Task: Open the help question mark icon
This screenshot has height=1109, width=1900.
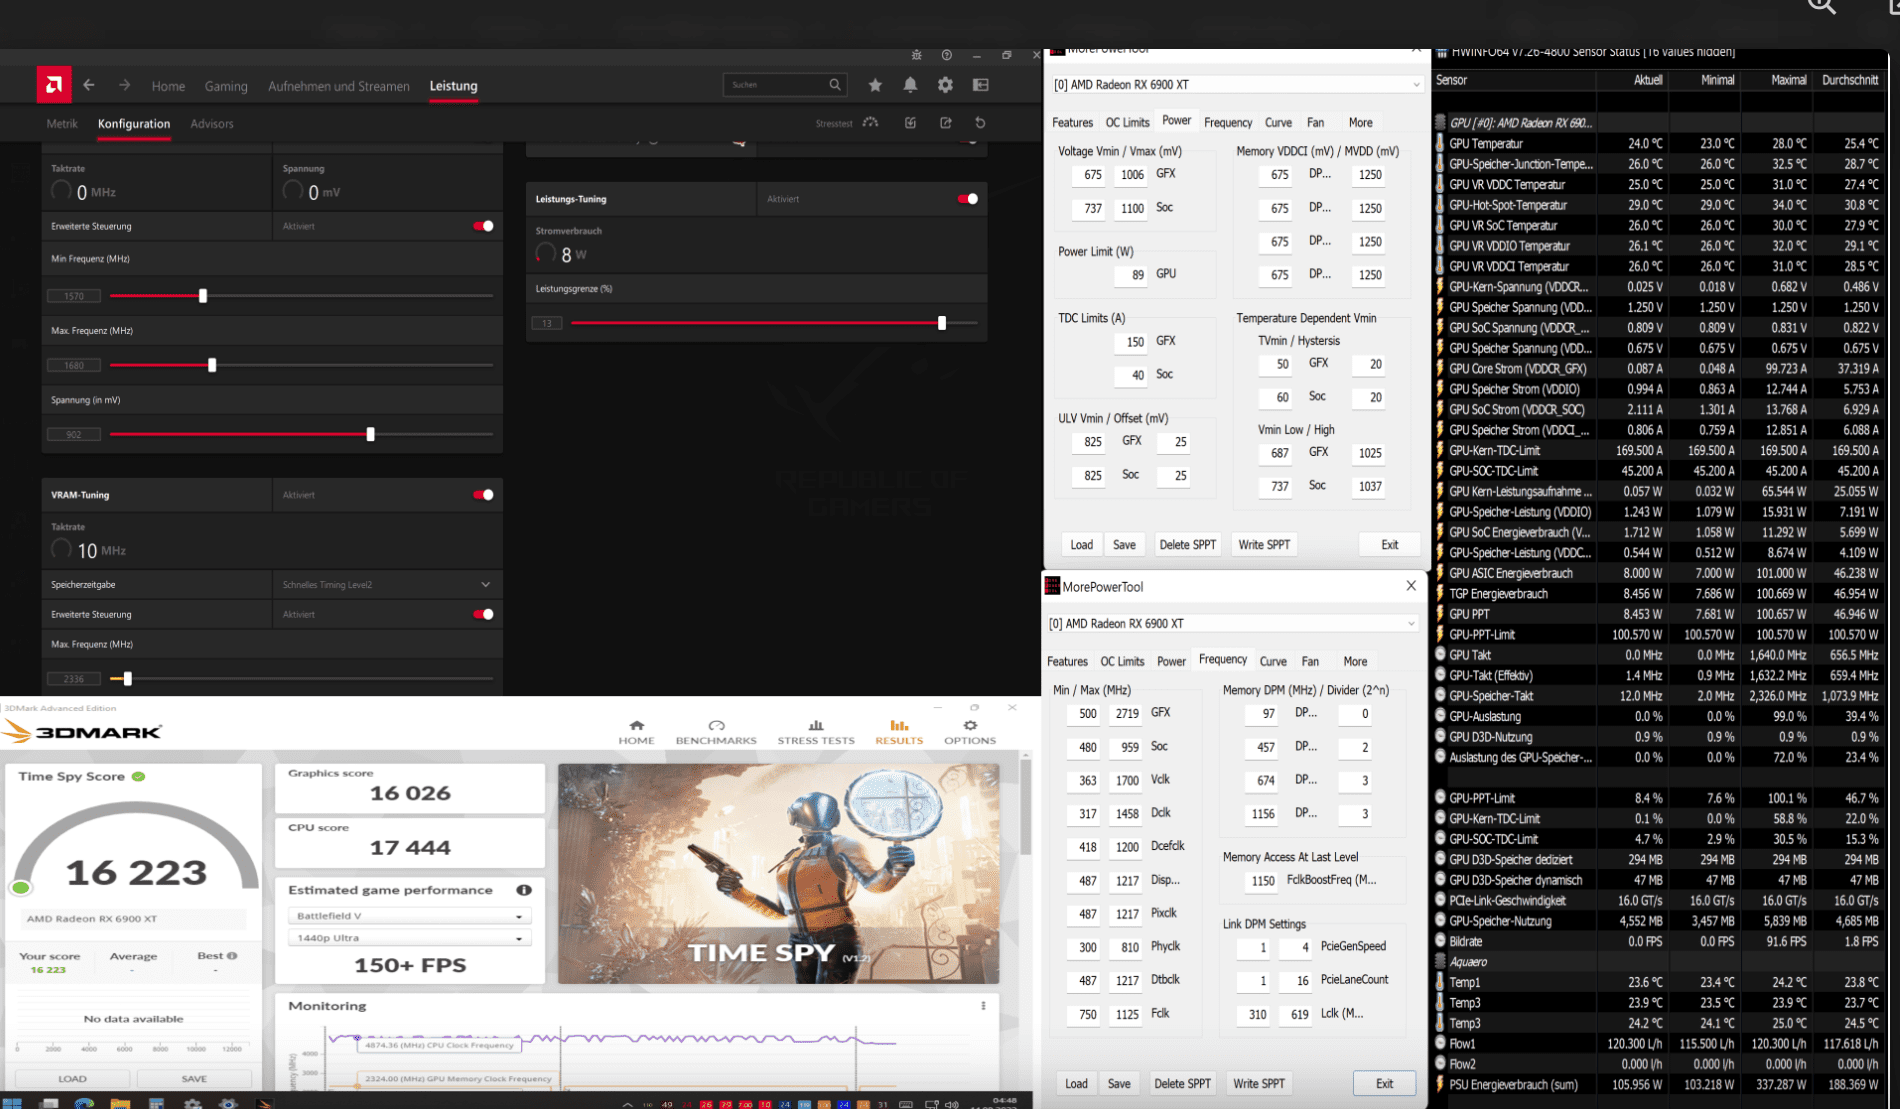Action: coord(946,55)
